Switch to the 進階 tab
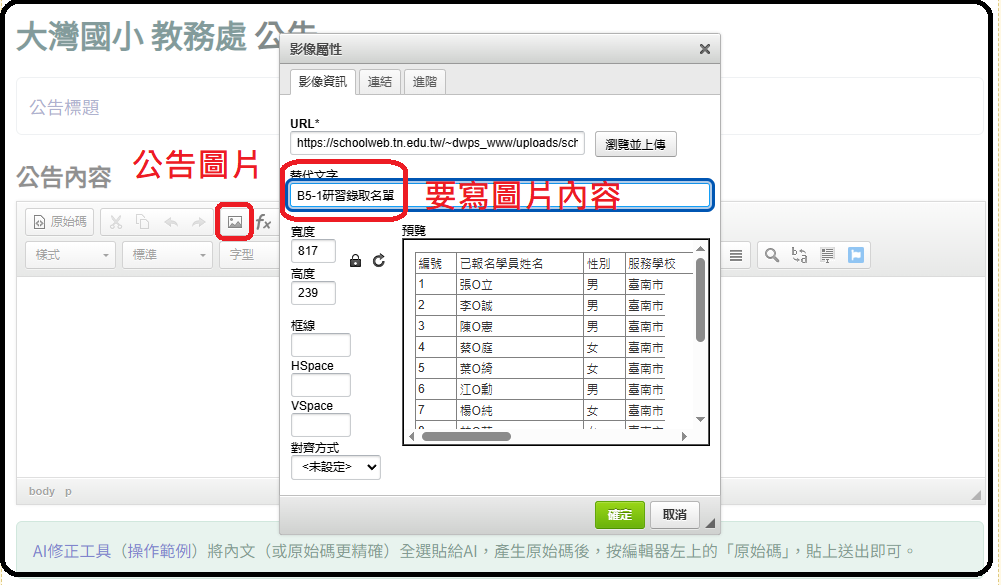This screenshot has height=585, width=1001. (425, 82)
